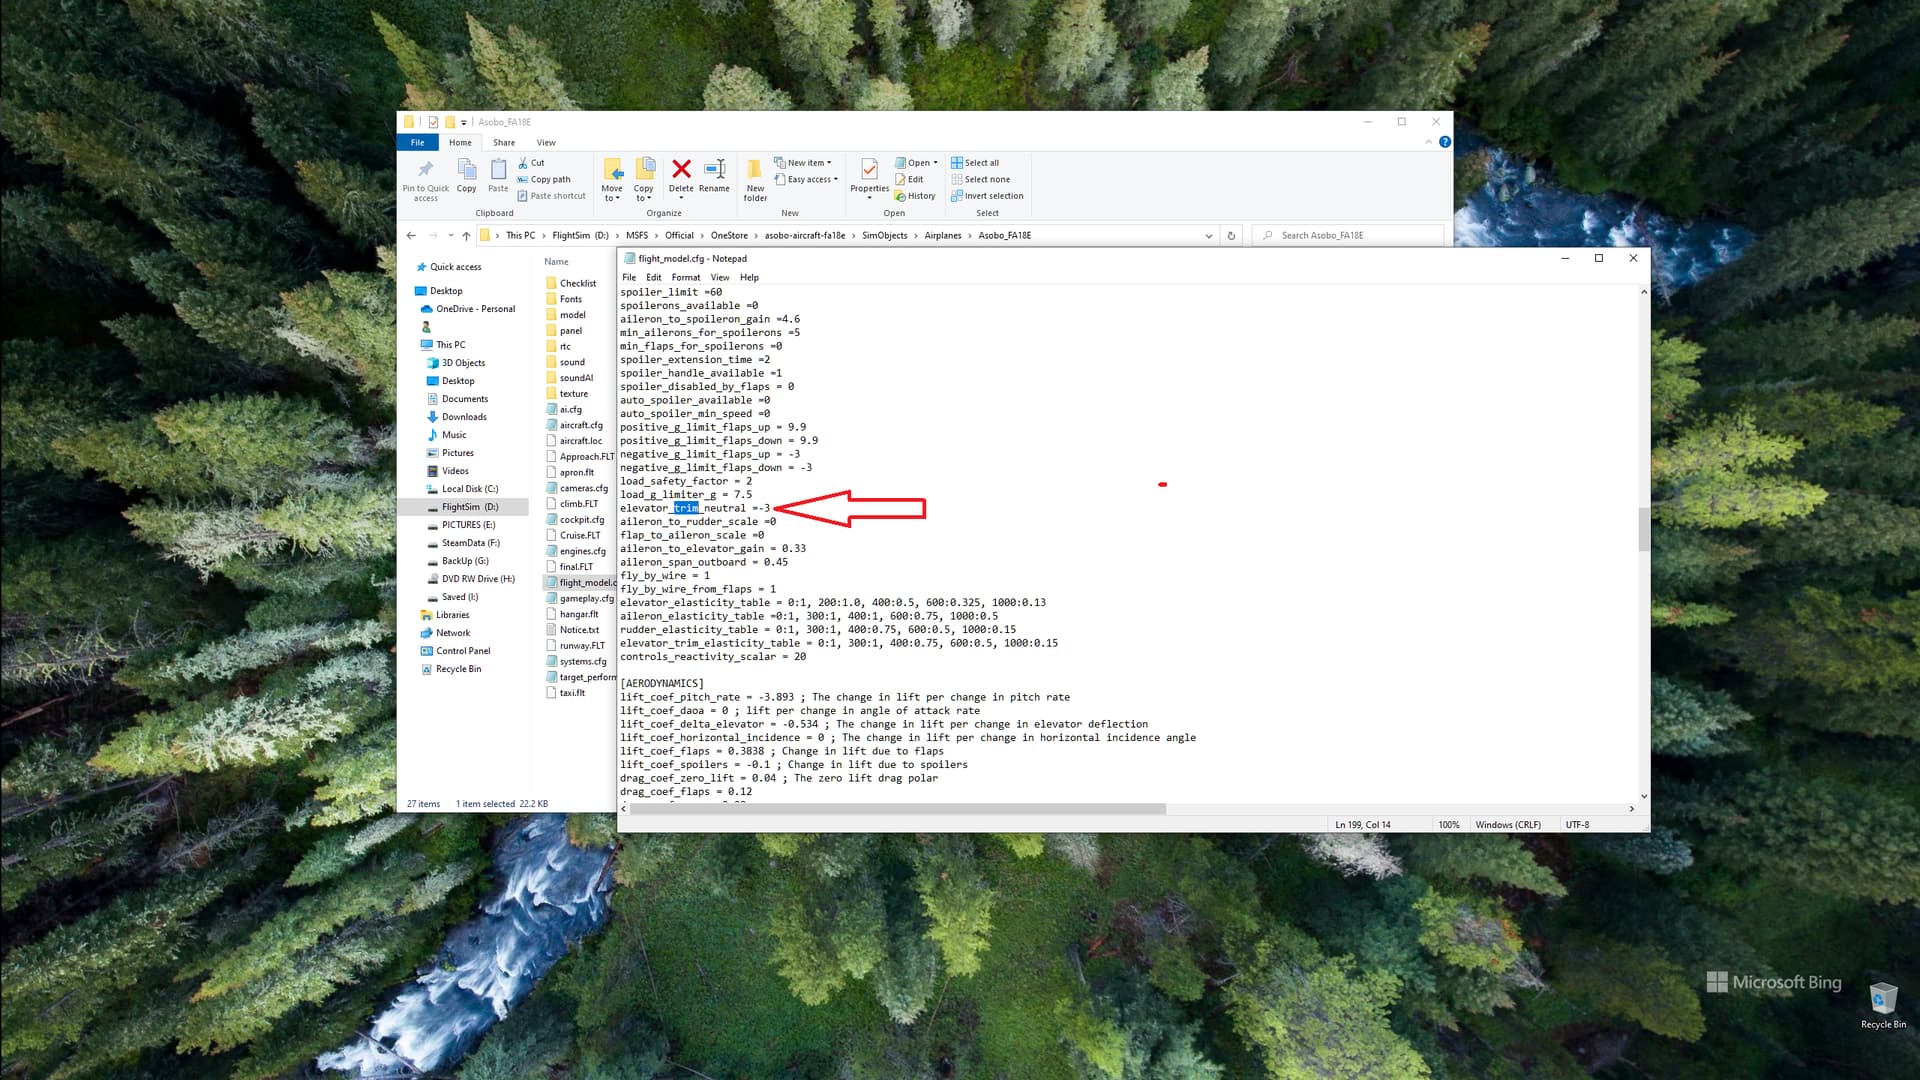Click the Cut scissors icon
This screenshot has height=1080, width=1920.
point(523,162)
